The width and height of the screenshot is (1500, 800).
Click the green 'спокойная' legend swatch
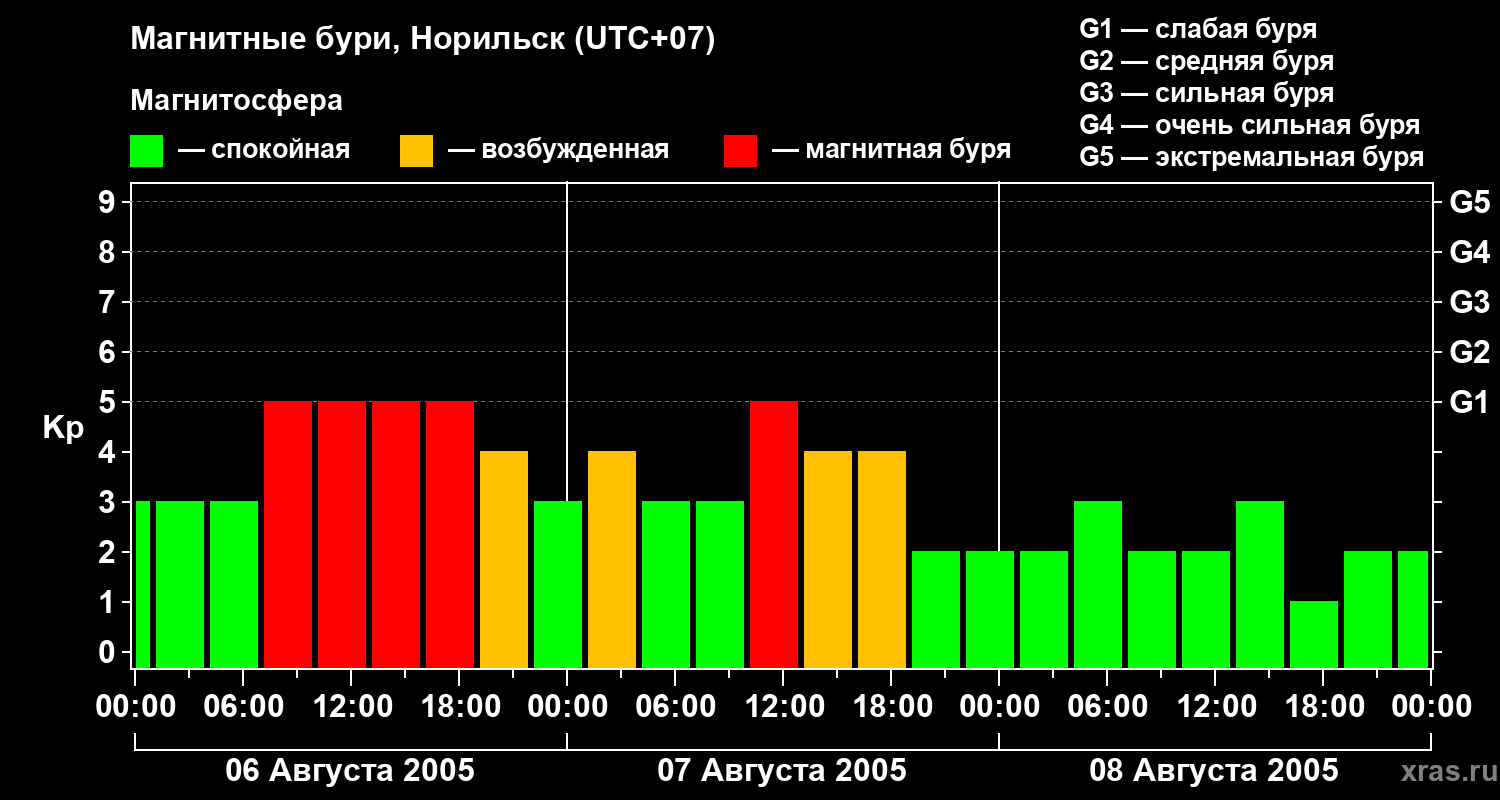tap(147, 151)
